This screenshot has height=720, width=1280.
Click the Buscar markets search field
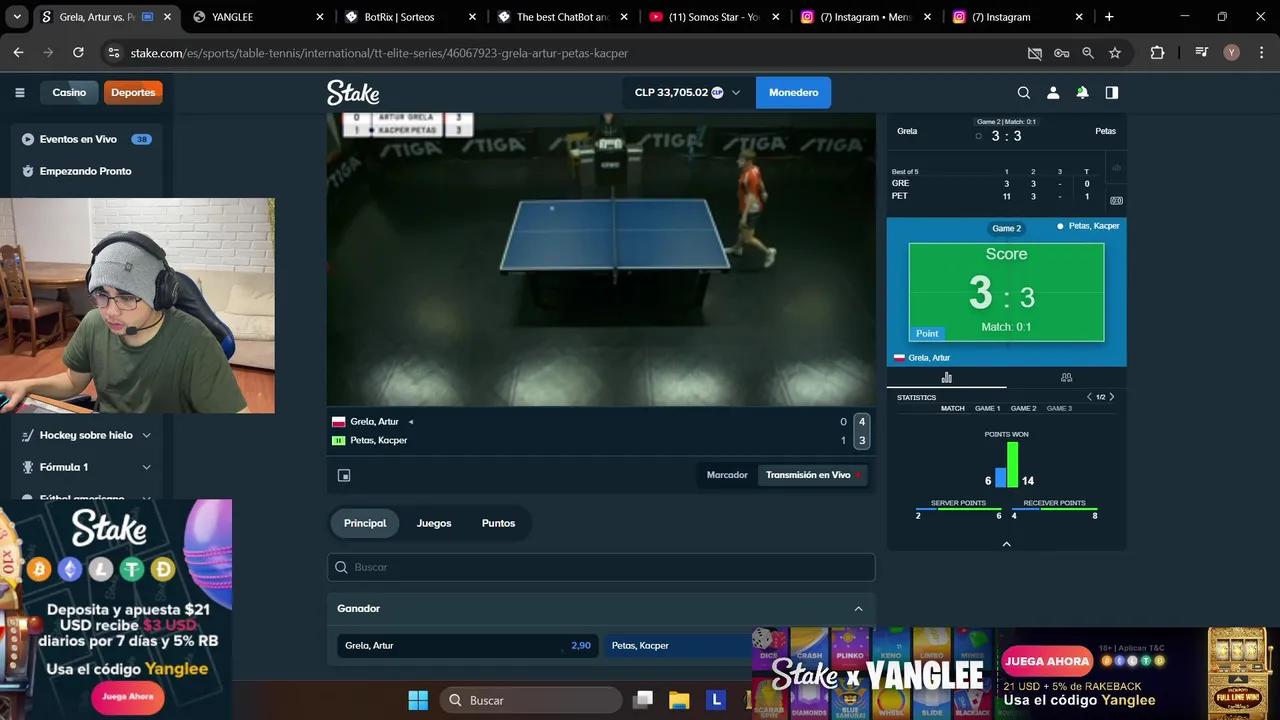[x=600, y=567]
